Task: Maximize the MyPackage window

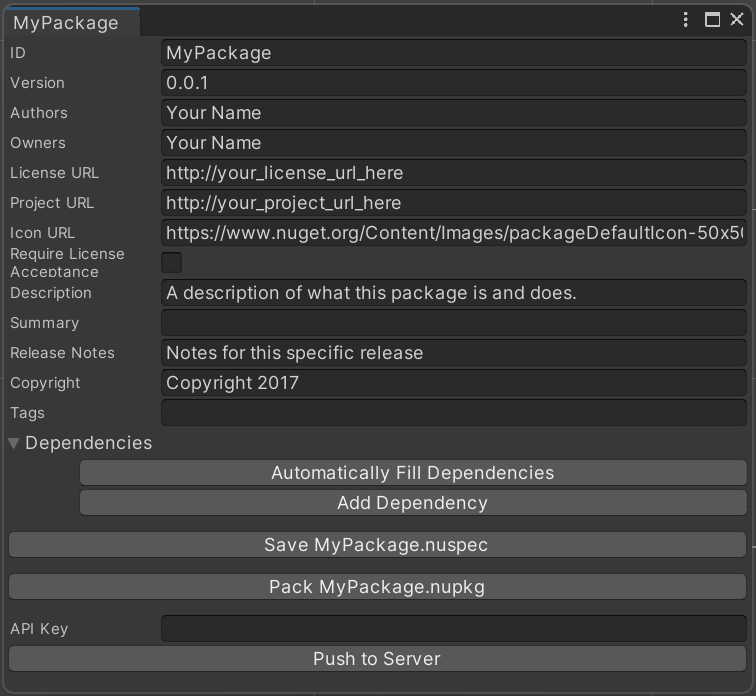Action: click(x=712, y=20)
